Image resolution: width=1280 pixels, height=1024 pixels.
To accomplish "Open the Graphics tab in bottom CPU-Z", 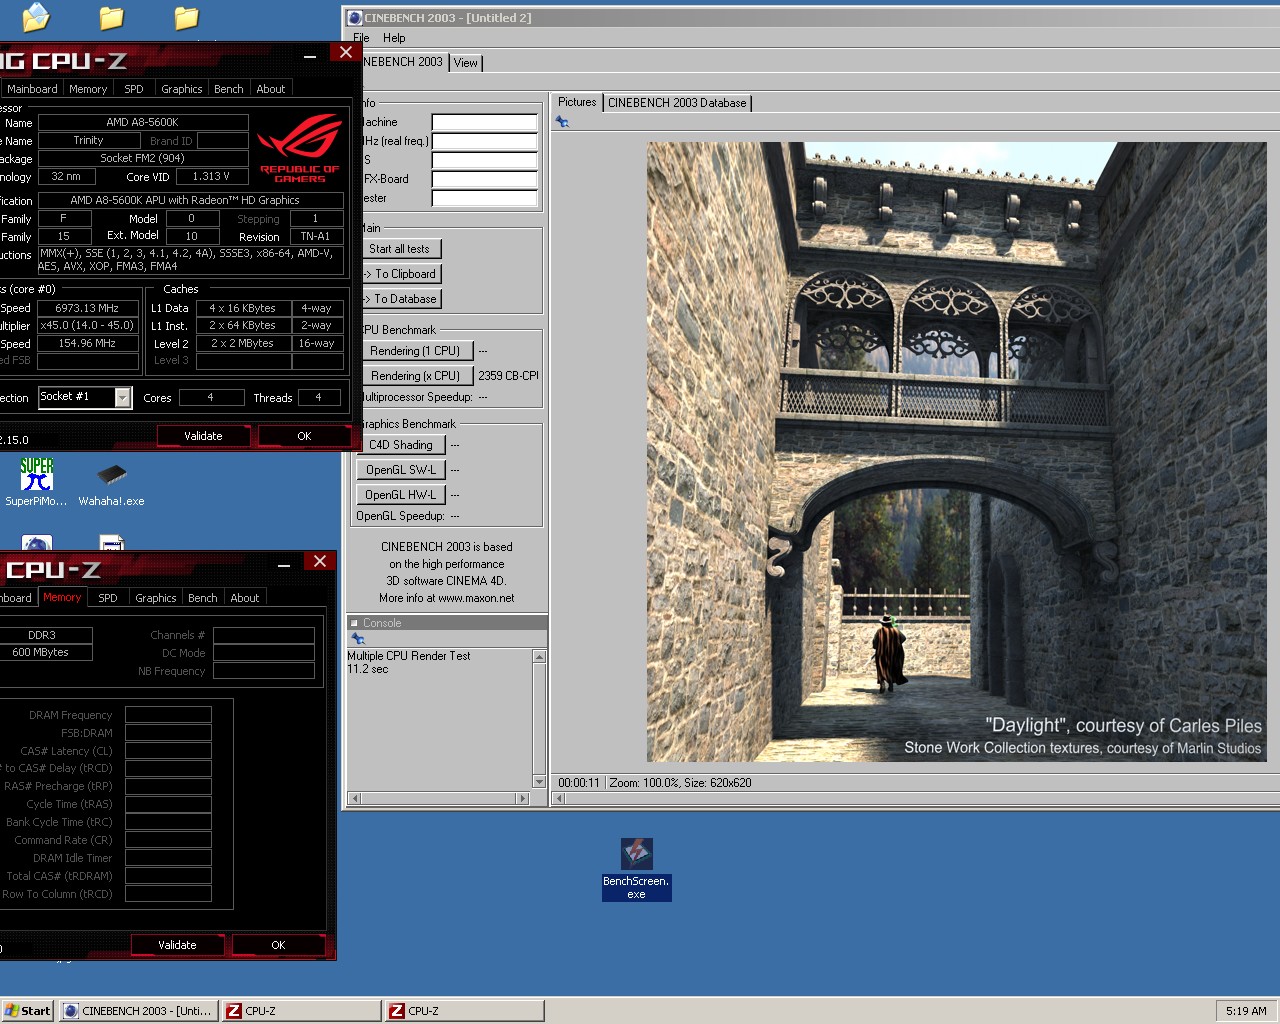I will click(156, 598).
